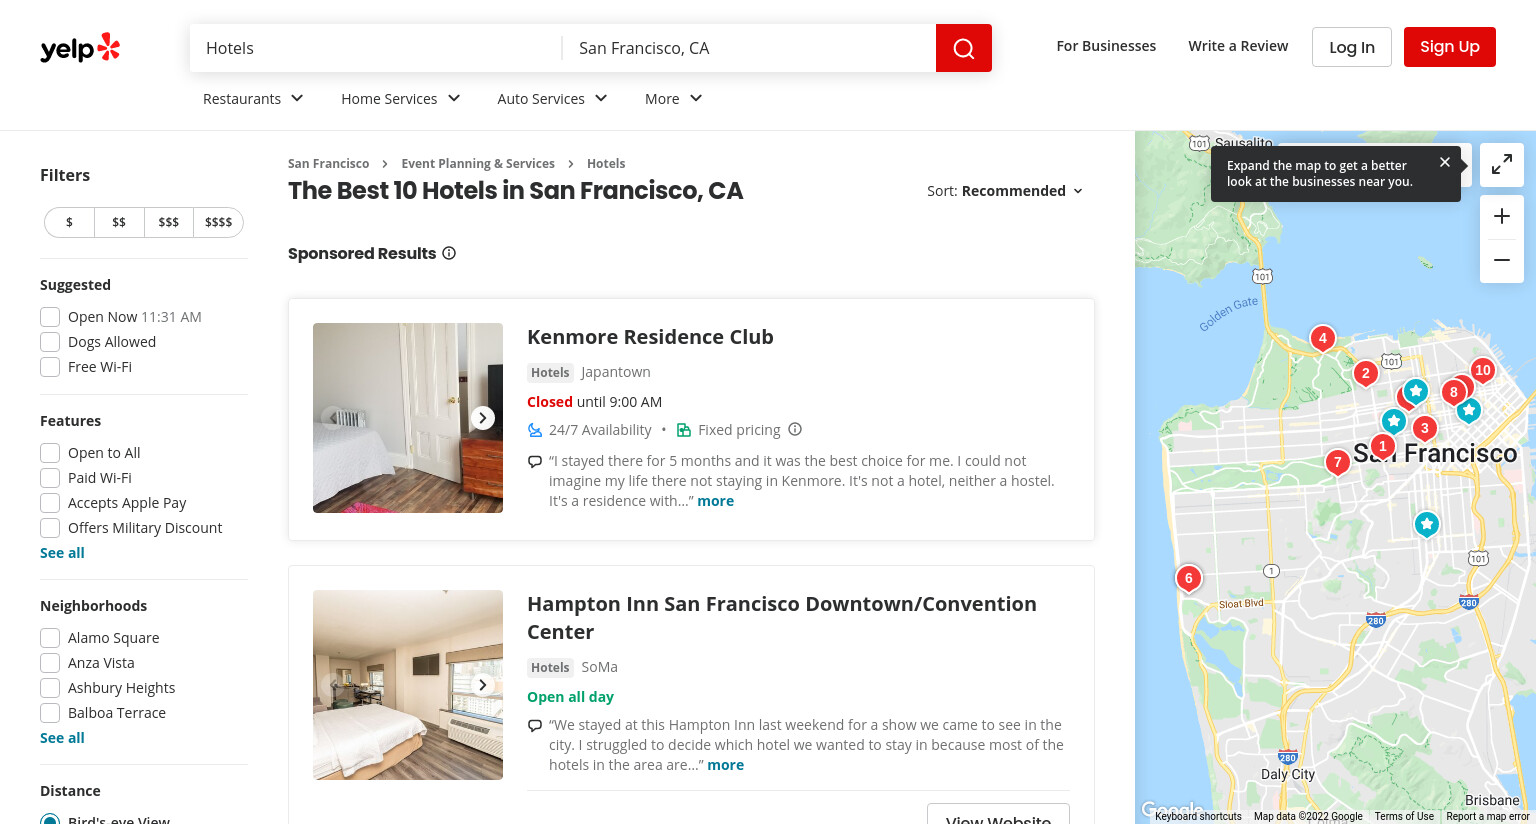
Task: Open the Sort Recommended dropdown
Action: (x=1005, y=191)
